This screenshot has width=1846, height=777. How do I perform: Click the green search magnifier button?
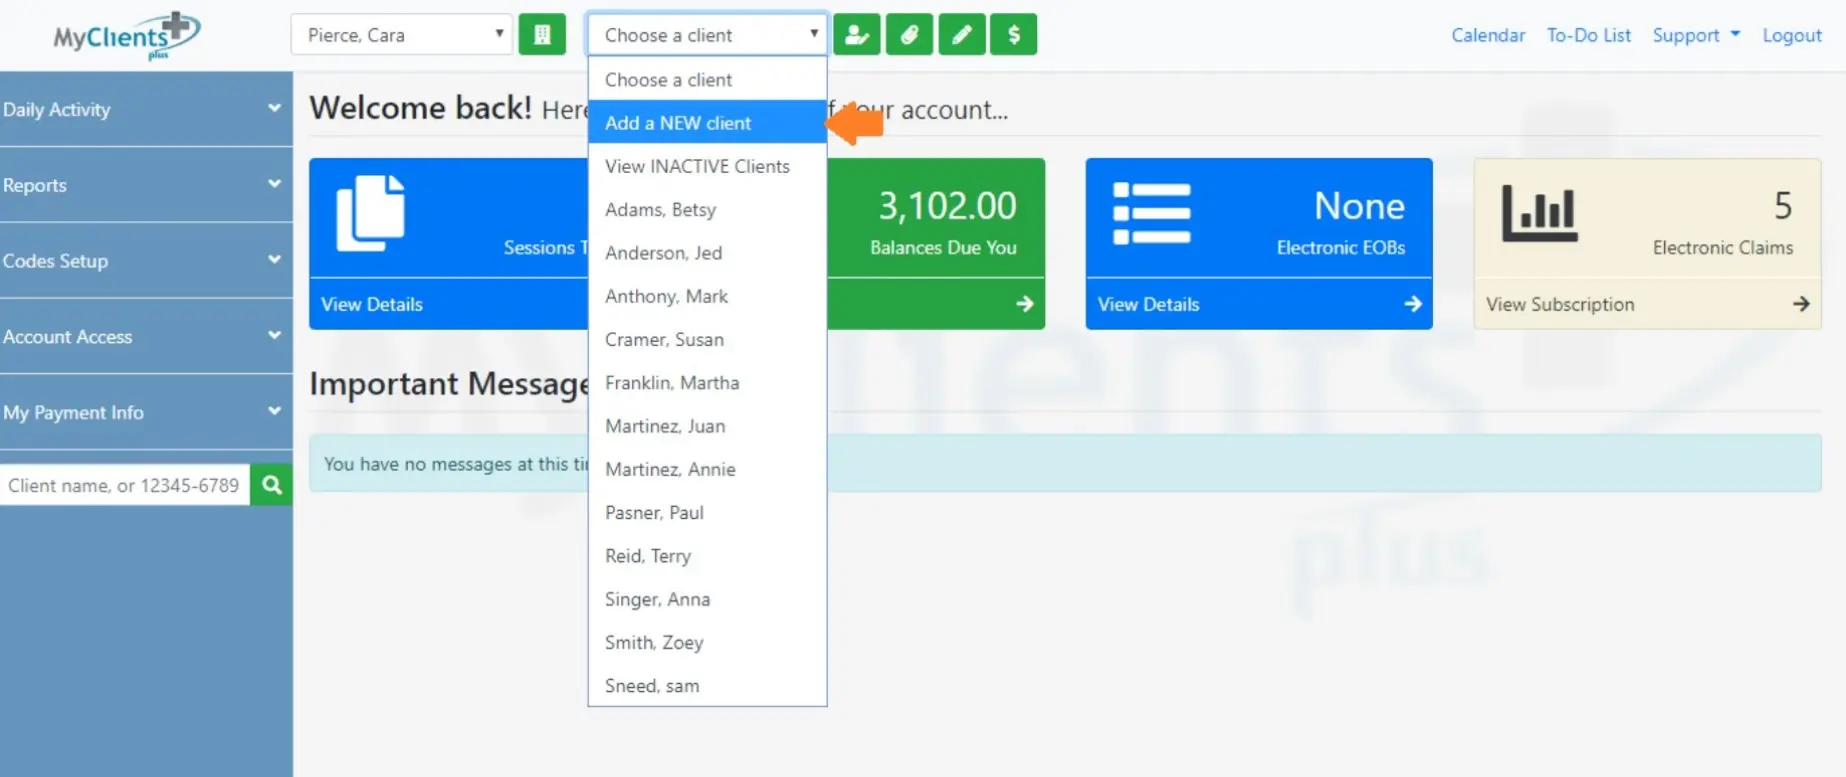[271, 485]
